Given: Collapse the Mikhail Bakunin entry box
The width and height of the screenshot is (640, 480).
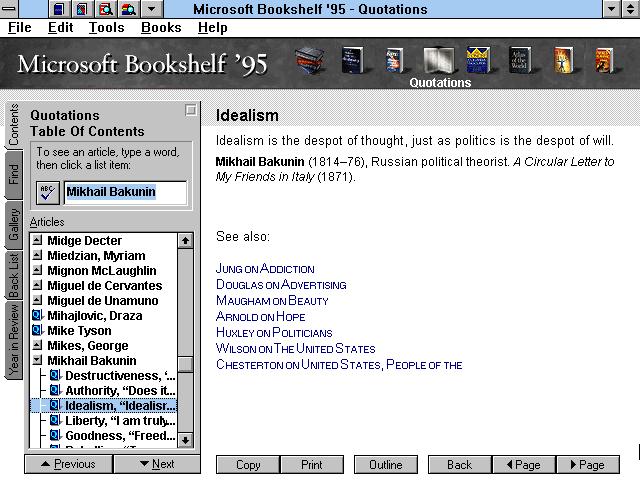Looking at the screenshot, I should 37,360.
